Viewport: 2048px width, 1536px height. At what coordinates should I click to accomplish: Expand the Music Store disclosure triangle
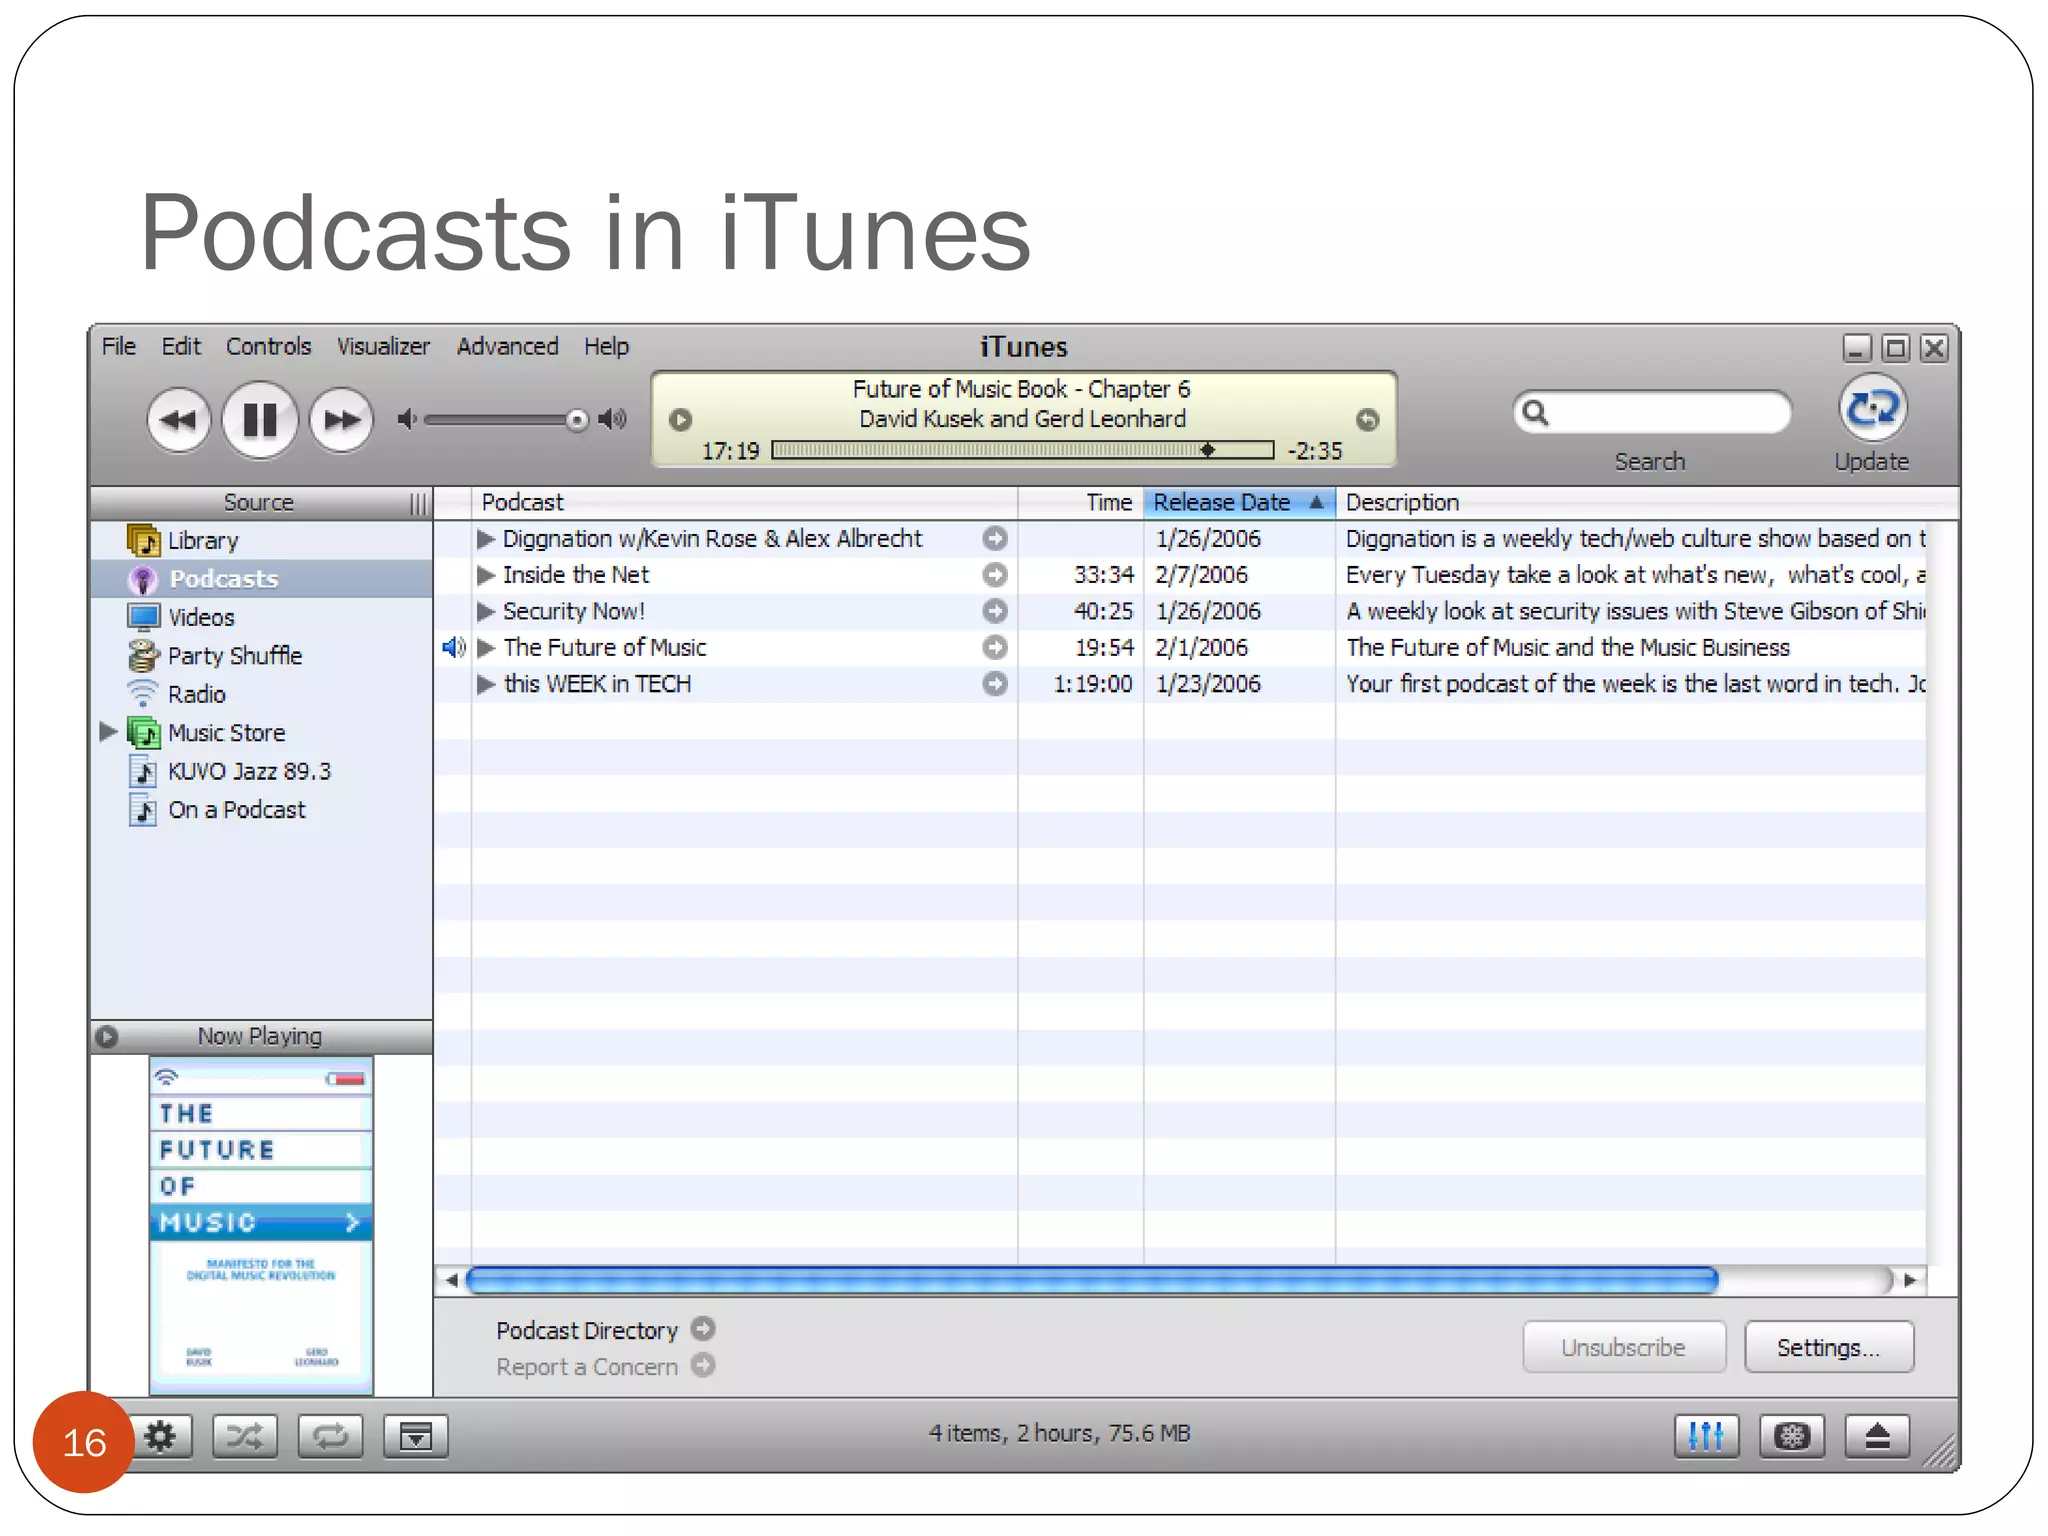tap(108, 732)
